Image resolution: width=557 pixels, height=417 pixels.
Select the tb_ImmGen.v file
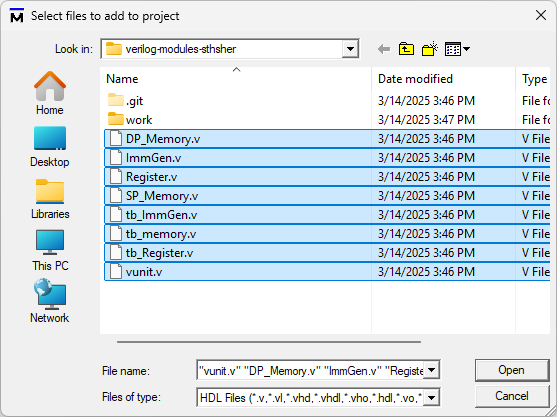coord(327,215)
